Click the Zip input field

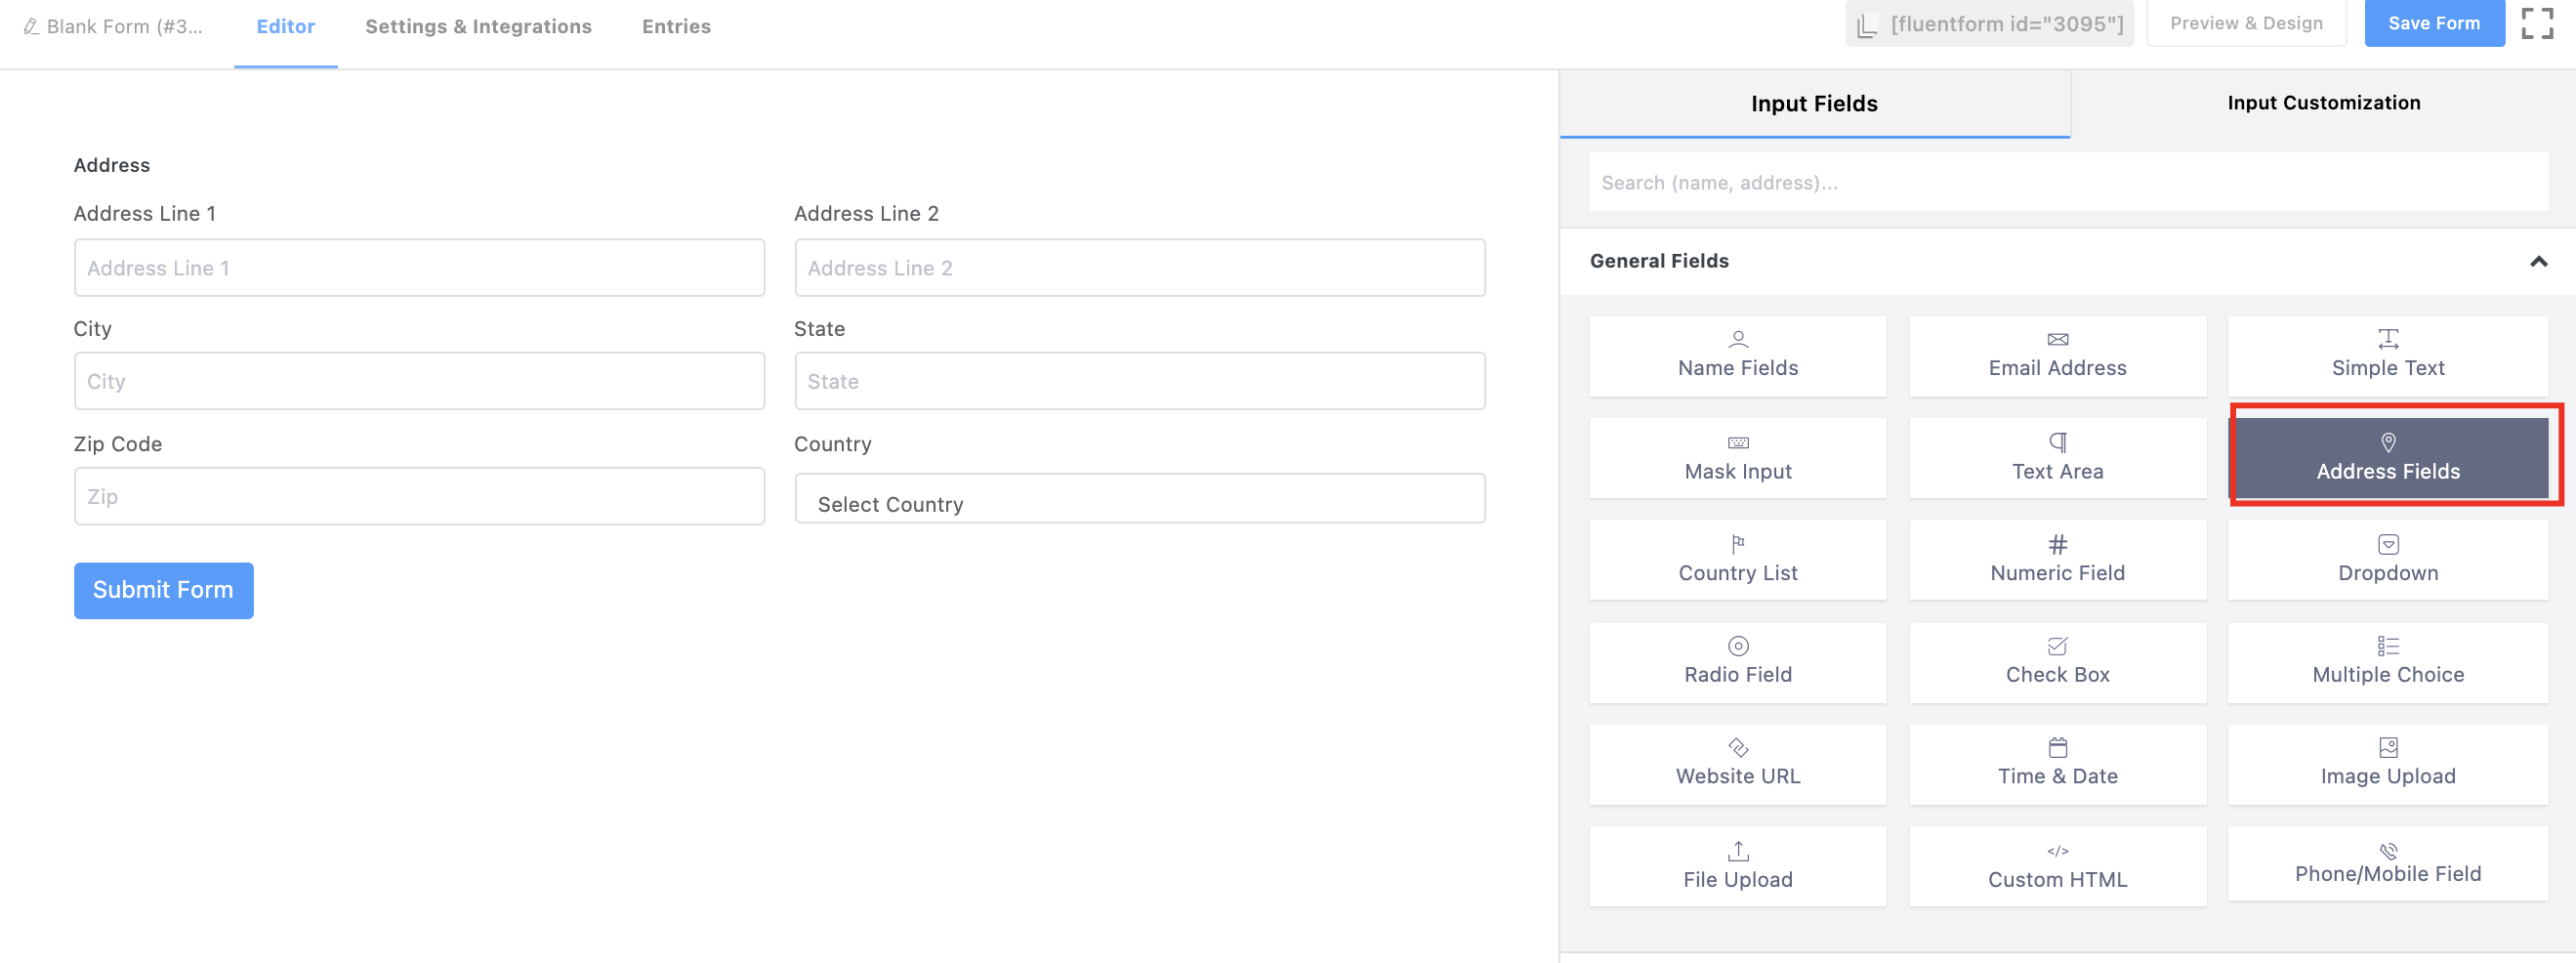click(419, 496)
